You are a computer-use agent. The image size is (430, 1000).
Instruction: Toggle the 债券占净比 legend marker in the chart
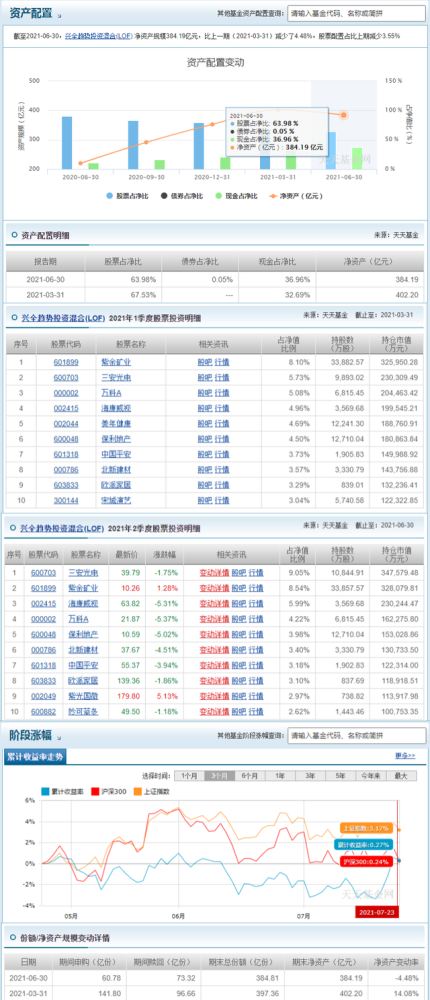click(165, 196)
